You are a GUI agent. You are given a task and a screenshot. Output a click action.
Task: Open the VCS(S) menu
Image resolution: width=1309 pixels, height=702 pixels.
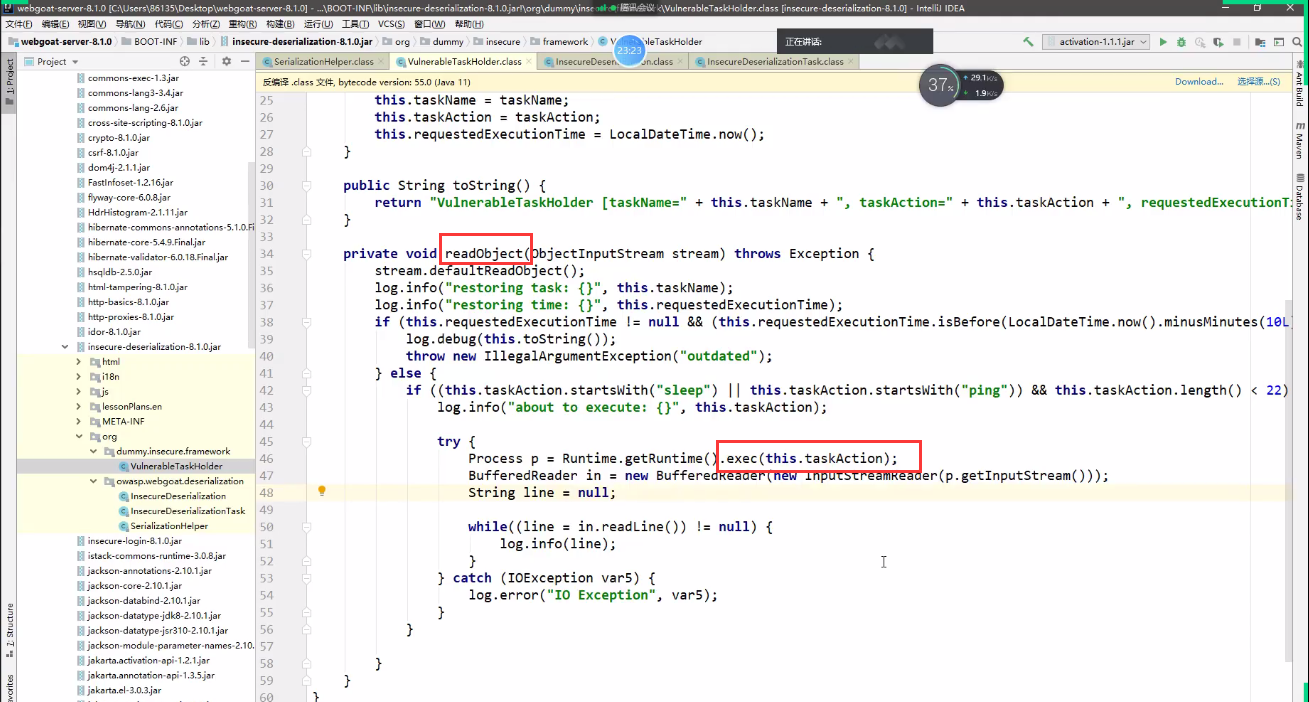point(391,24)
